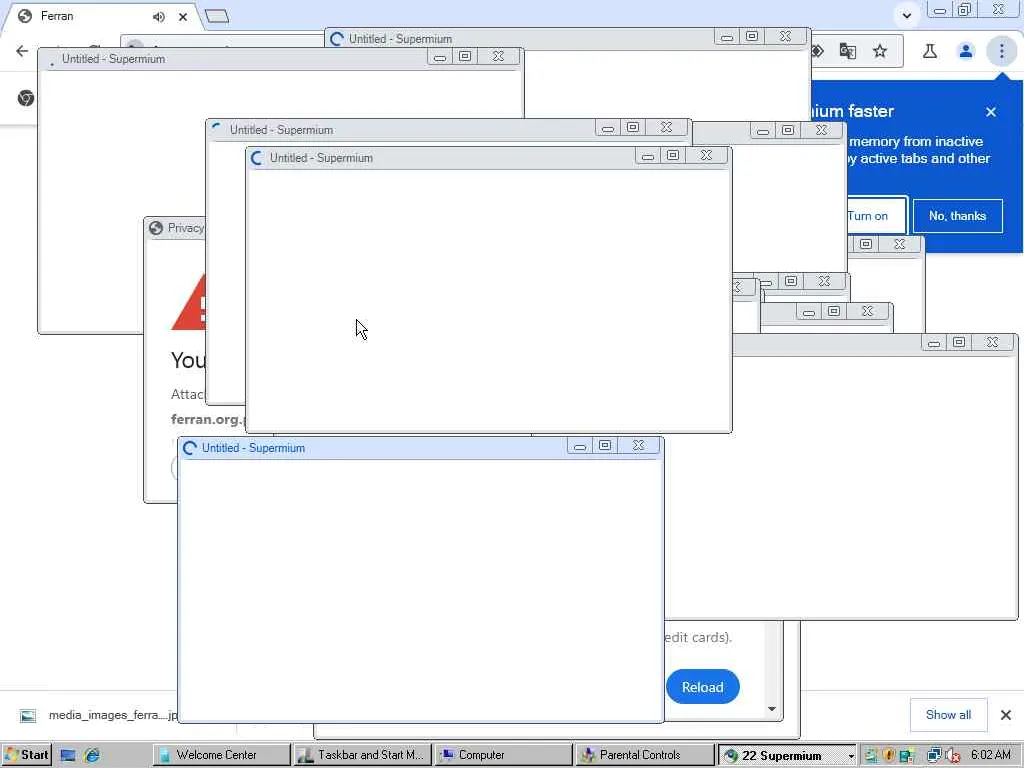This screenshot has width=1024, height=768.
Task: Close the active blue-titled Untitled - Supermium window
Action: click(639, 445)
